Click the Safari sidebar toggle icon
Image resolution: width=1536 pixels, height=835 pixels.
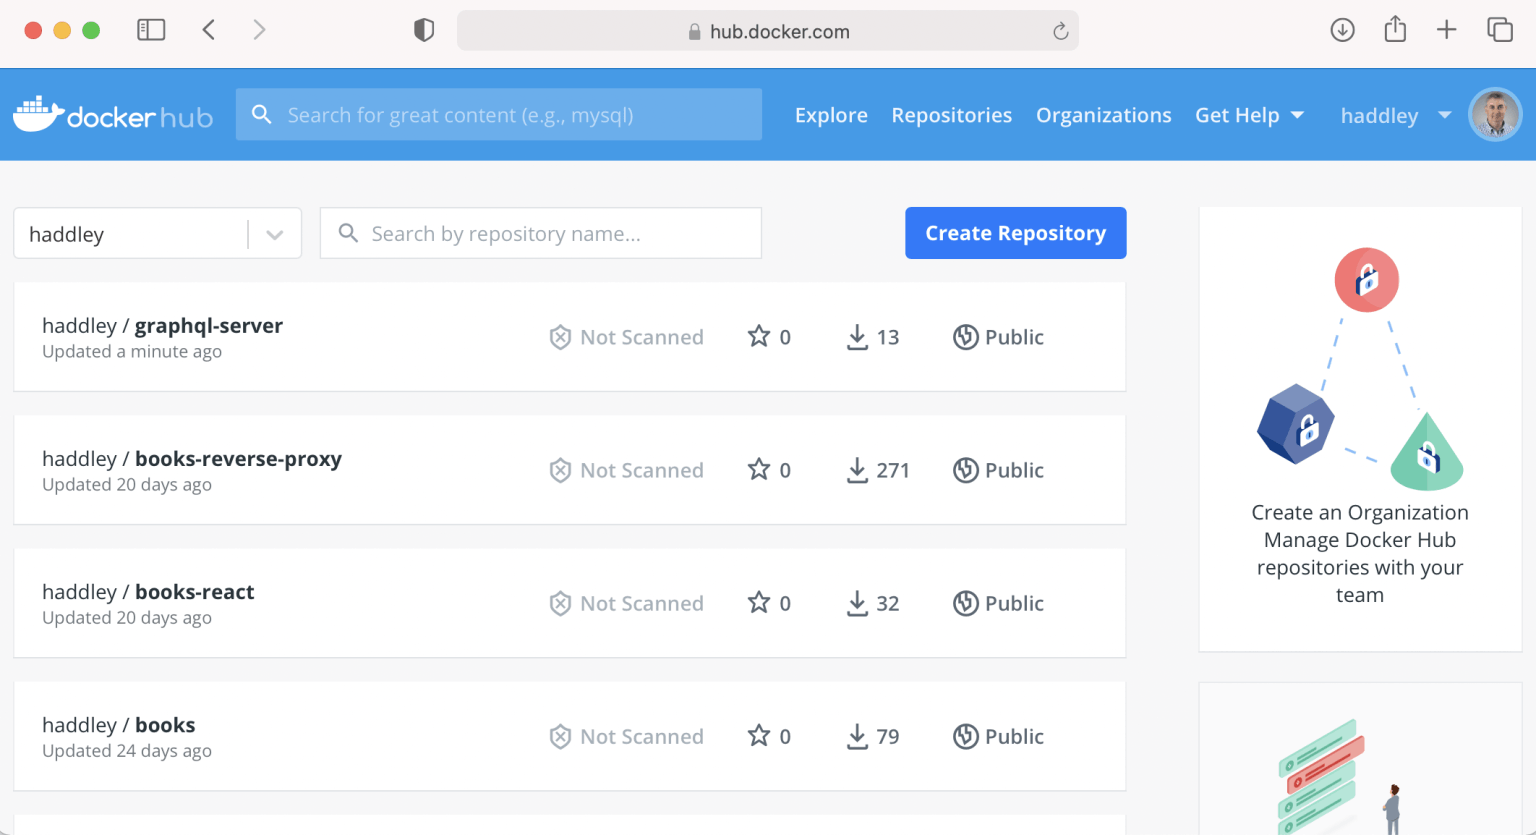(x=151, y=30)
